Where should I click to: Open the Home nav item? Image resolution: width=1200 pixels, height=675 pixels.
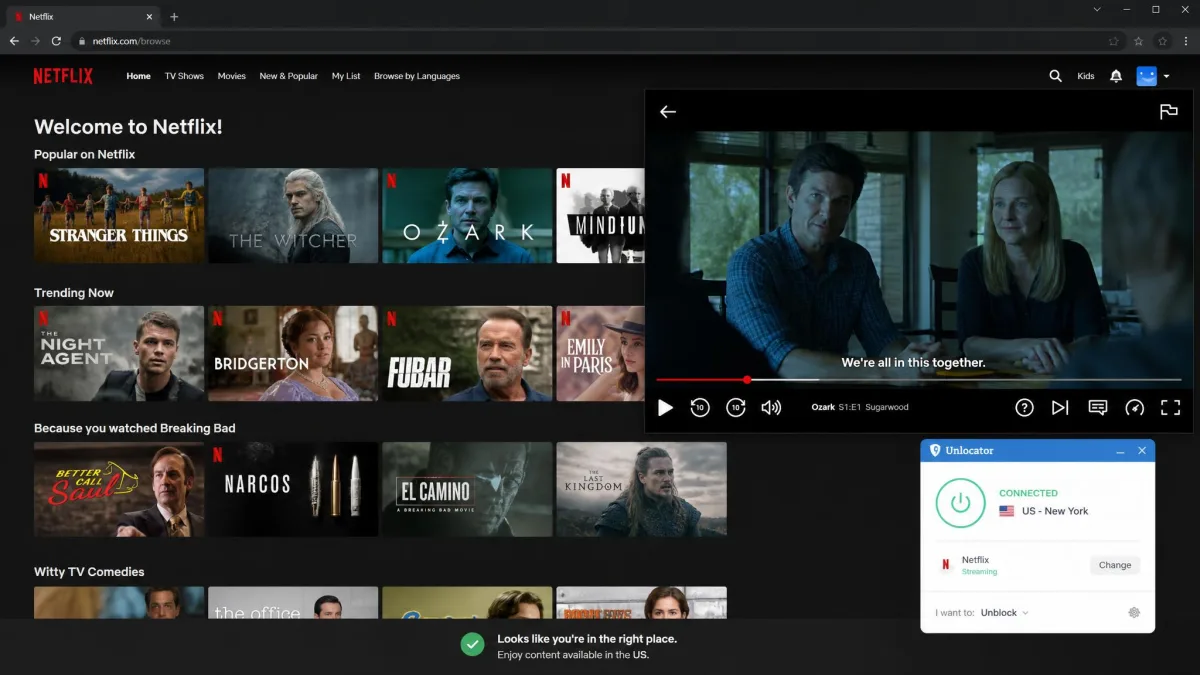[x=138, y=76]
